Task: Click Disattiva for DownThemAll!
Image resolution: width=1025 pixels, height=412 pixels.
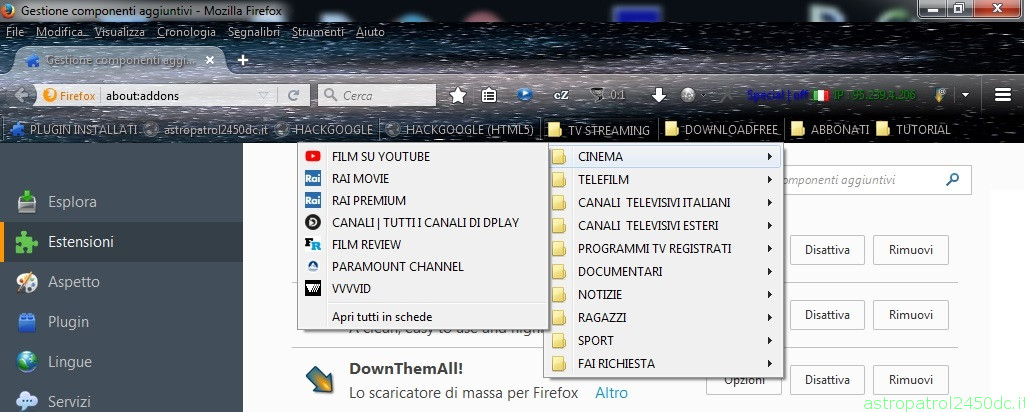Action: coord(827,380)
